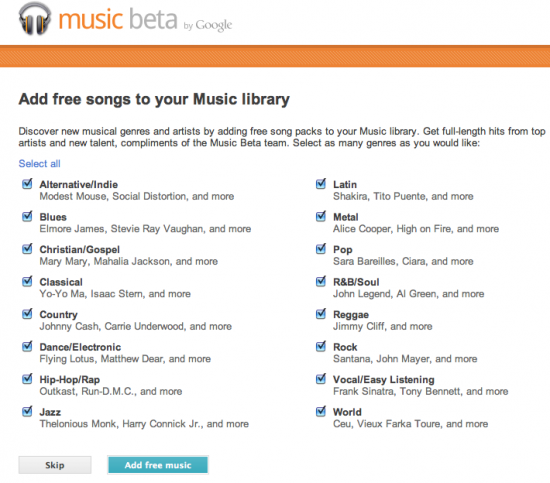Toggle the Country checkbox
The width and height of the screenshot is (550, 483).
pos(27,314)
